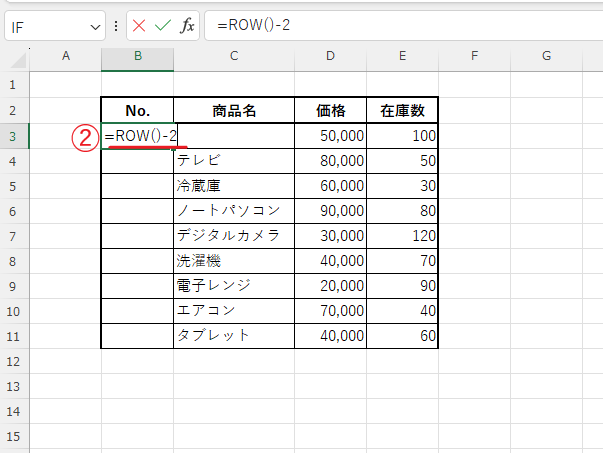This screenshot has height=453, width=603.
Task: Click the formula bar text =ROW()-2
Action: pos(253,25)
